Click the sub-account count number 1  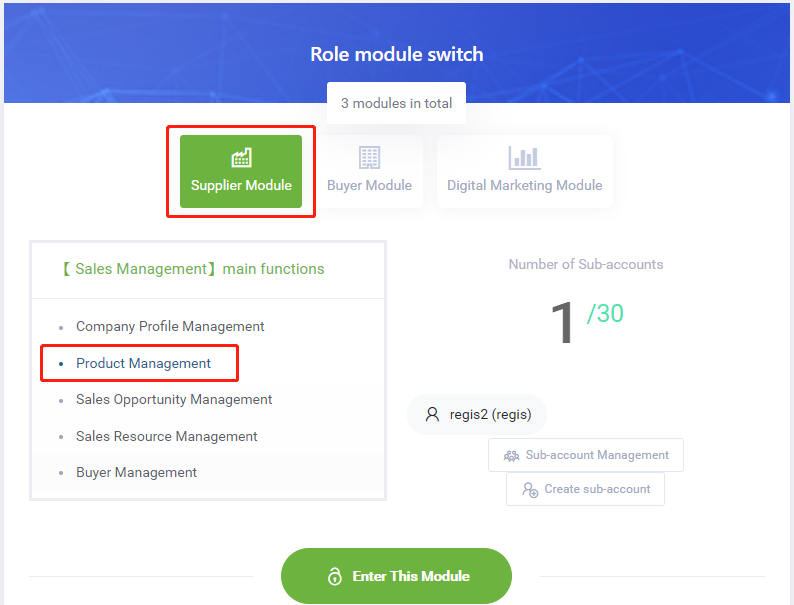[563, 322]
